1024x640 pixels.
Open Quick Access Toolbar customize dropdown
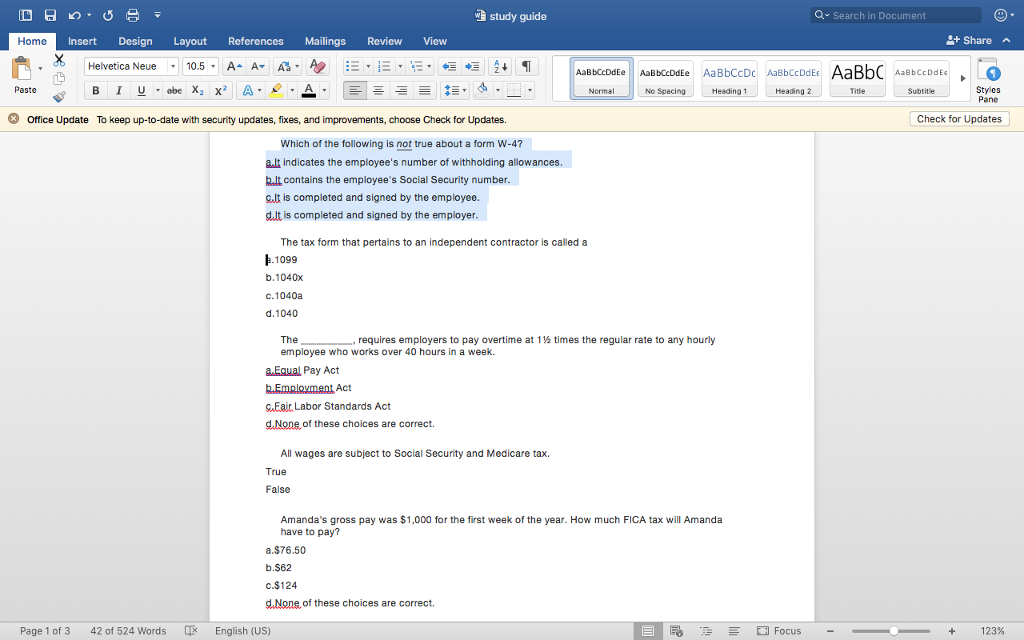pos(157,15)
